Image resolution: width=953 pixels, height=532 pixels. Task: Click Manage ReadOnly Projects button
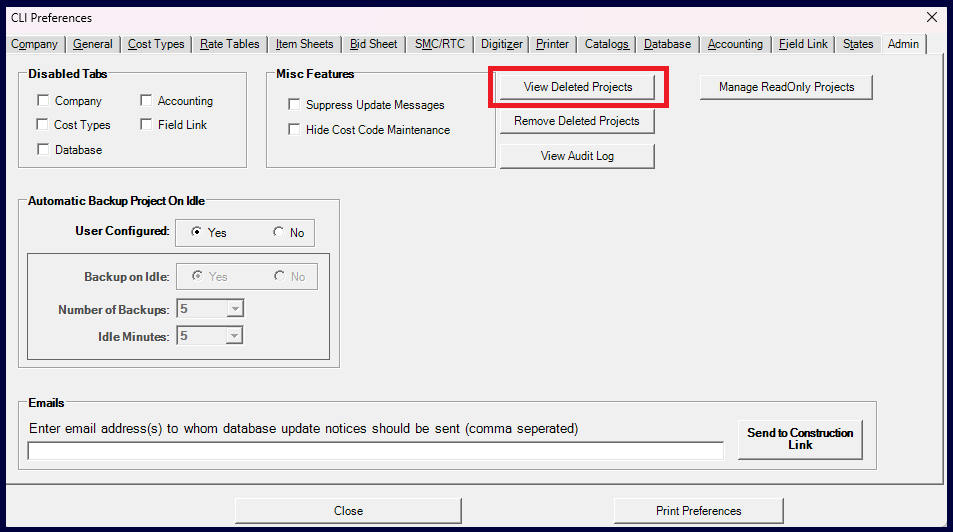(786, 87)
